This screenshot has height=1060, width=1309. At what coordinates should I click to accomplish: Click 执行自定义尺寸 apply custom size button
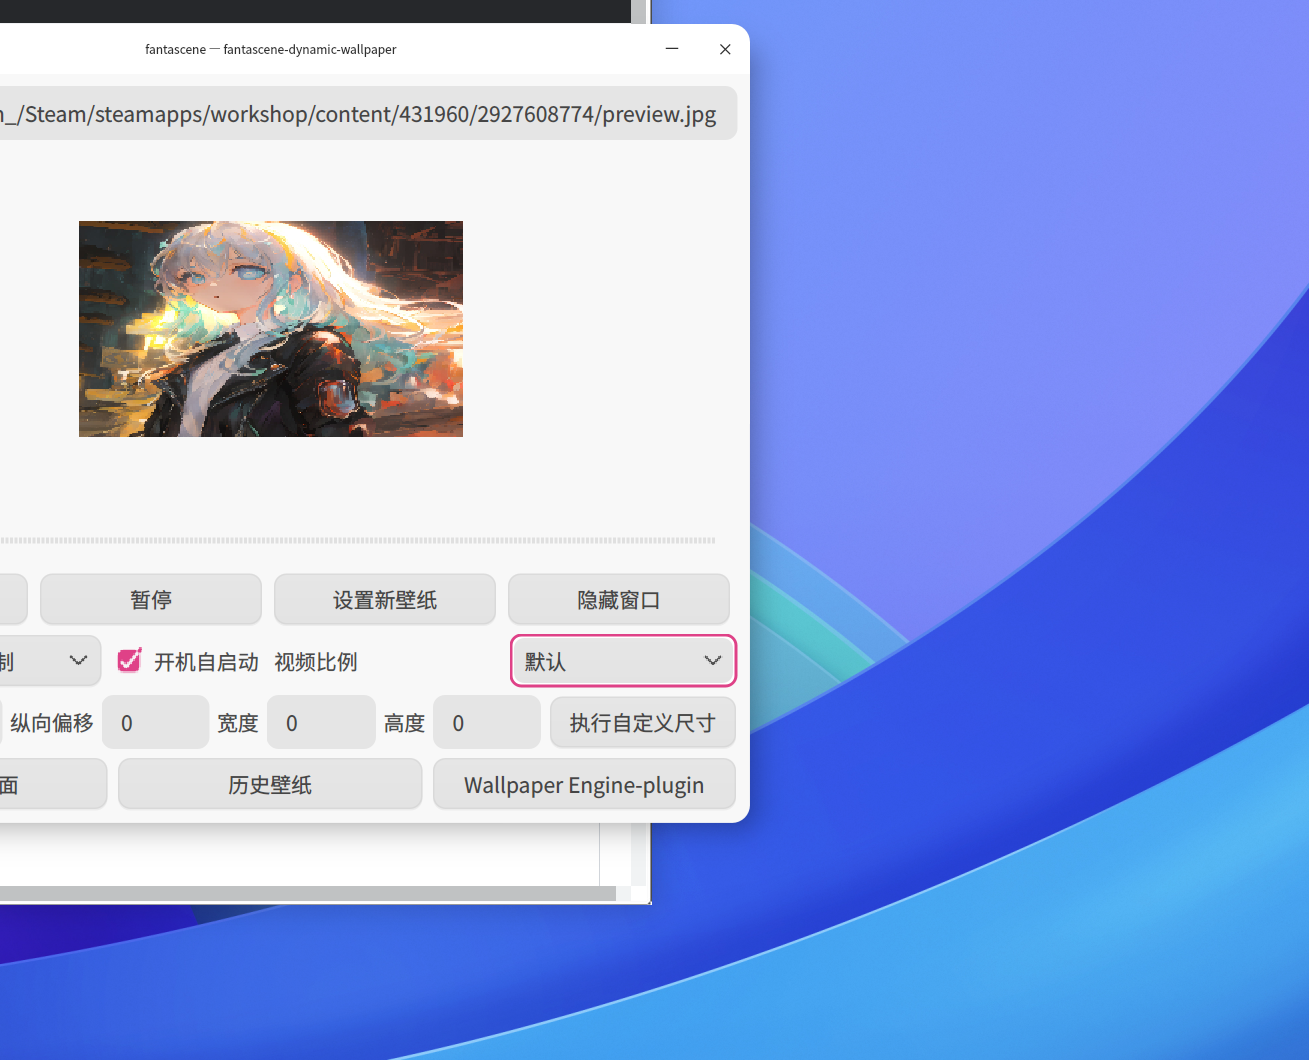click(x=643, y=723)
